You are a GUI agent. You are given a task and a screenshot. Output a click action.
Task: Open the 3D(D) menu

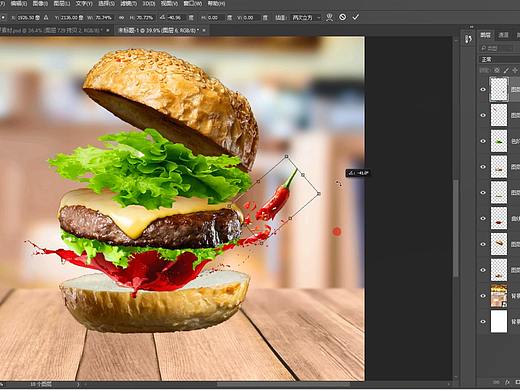click(x=149, y=4)
